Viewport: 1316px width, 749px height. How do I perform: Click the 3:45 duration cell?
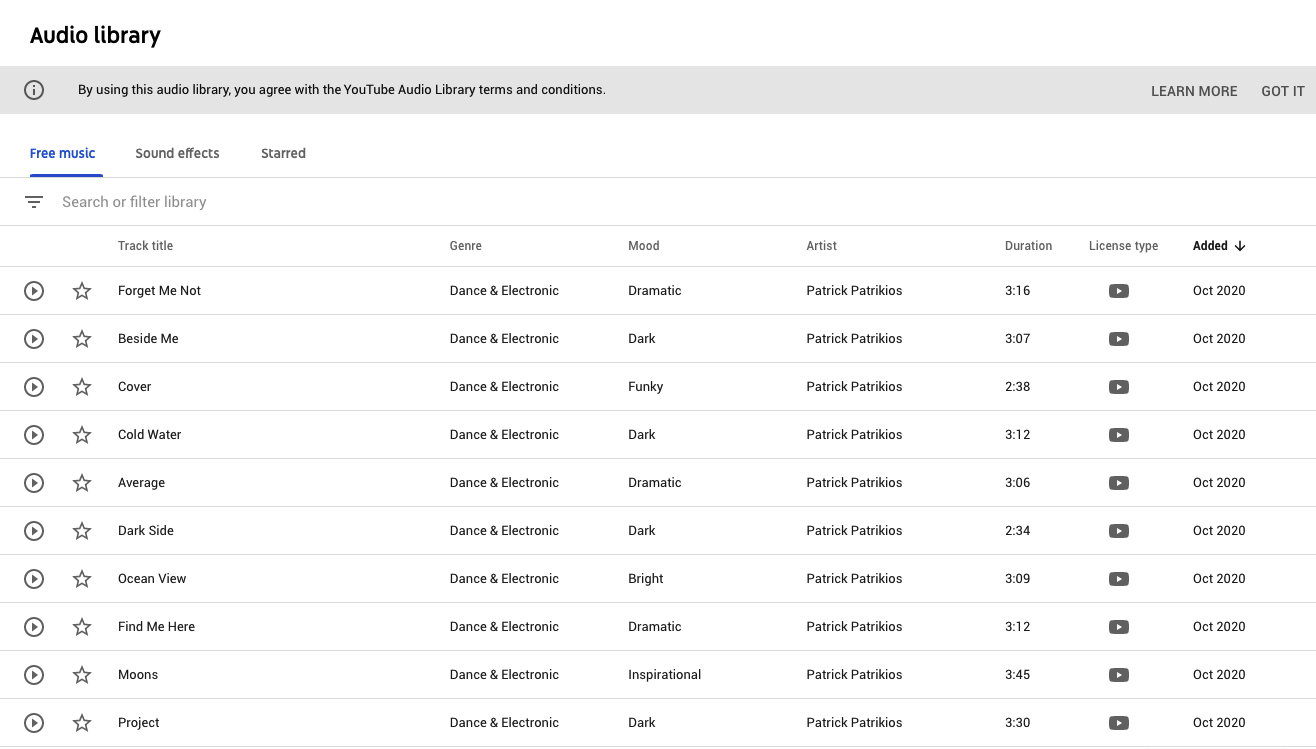click(x=1017, y=675)
